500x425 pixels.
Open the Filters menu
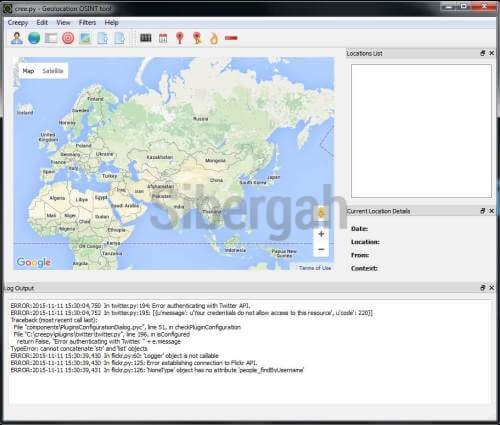(87, 23)
